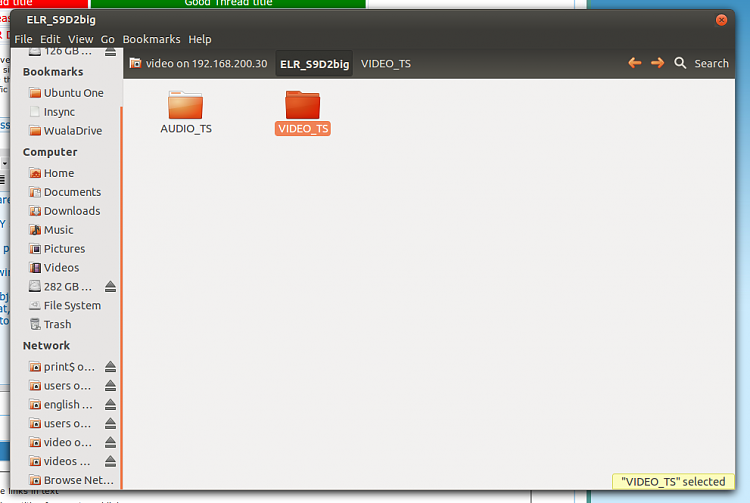Screen dimensions: 750x503
Task: Eject the video o… network share
Action: [110, 442]
